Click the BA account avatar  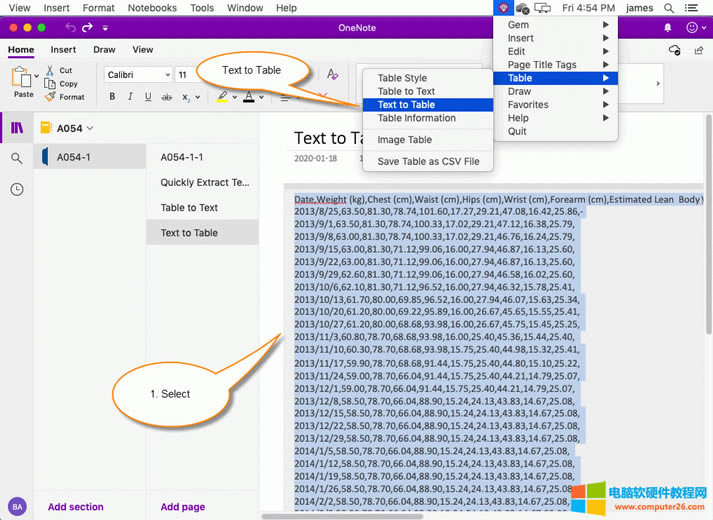pyautogui.click(x=17, y=506)
